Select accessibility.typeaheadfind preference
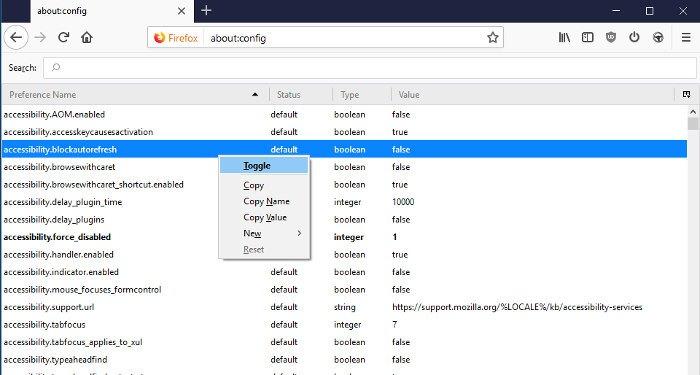Screen dimensions: 700x375 [344, 359]
